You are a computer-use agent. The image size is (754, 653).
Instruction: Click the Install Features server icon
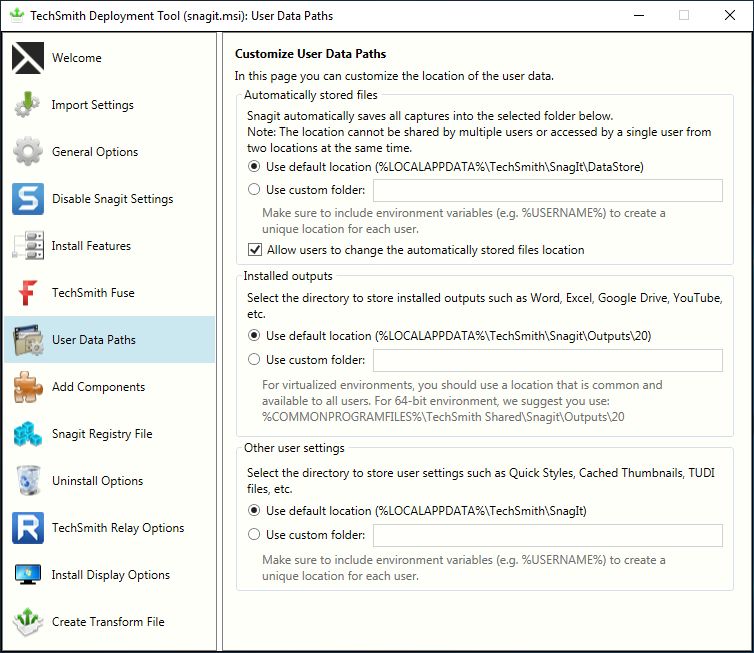28,246
